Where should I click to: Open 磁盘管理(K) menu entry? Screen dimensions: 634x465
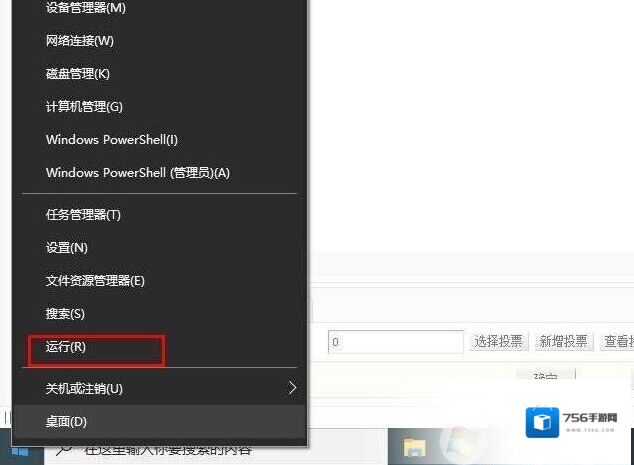[159, 74]
